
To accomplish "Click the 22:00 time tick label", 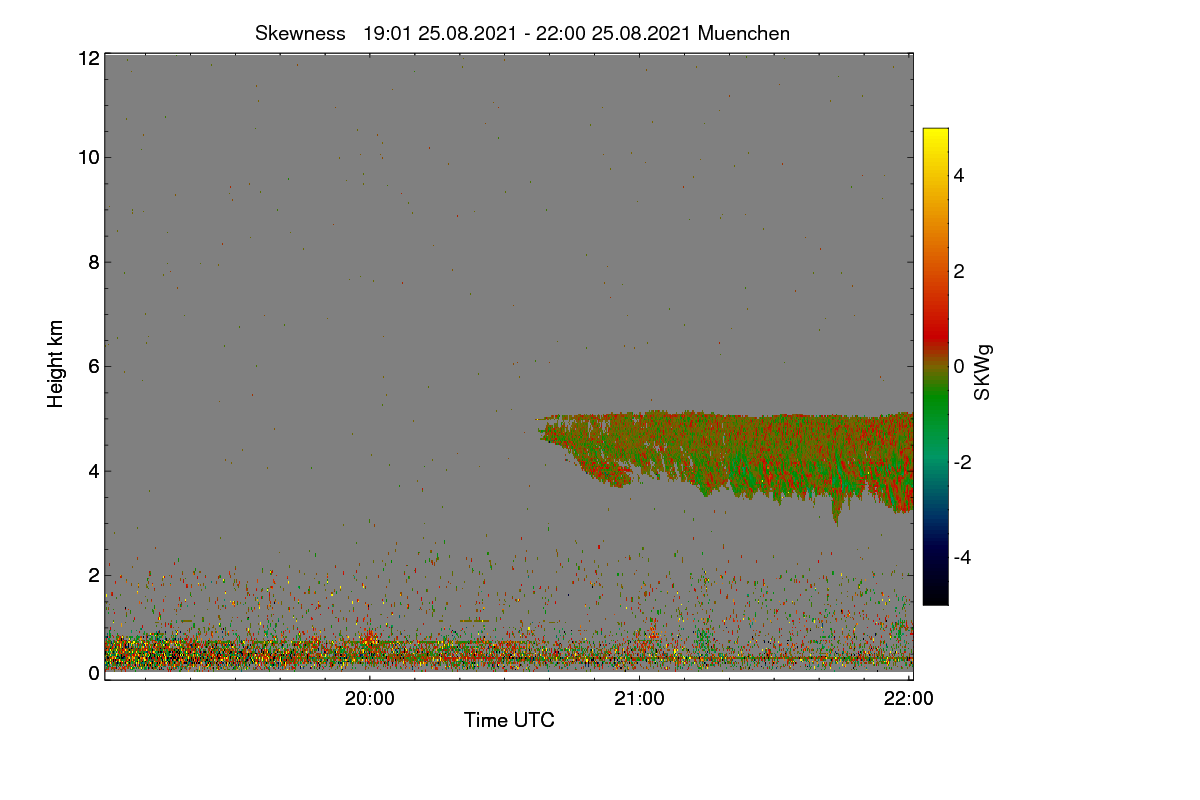I will click(909, 699).
